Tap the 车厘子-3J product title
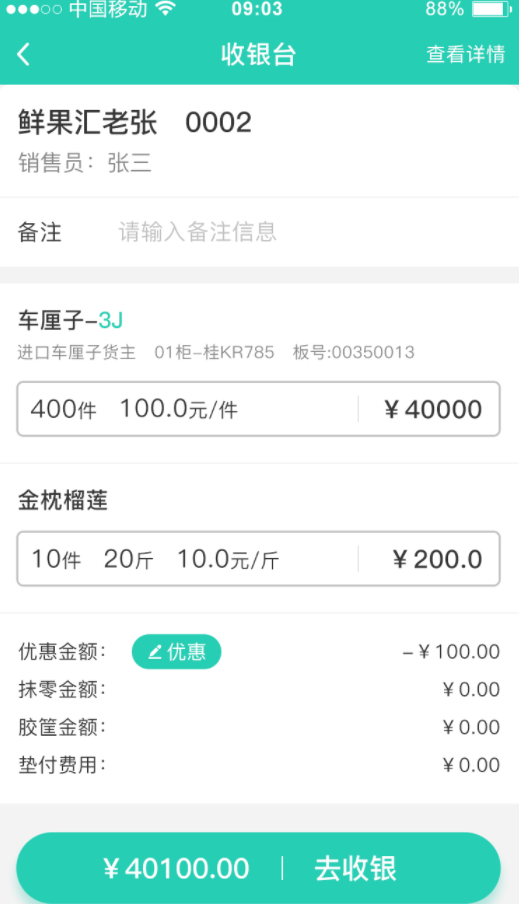Screen dimensions: 519x904 point(70,320)
